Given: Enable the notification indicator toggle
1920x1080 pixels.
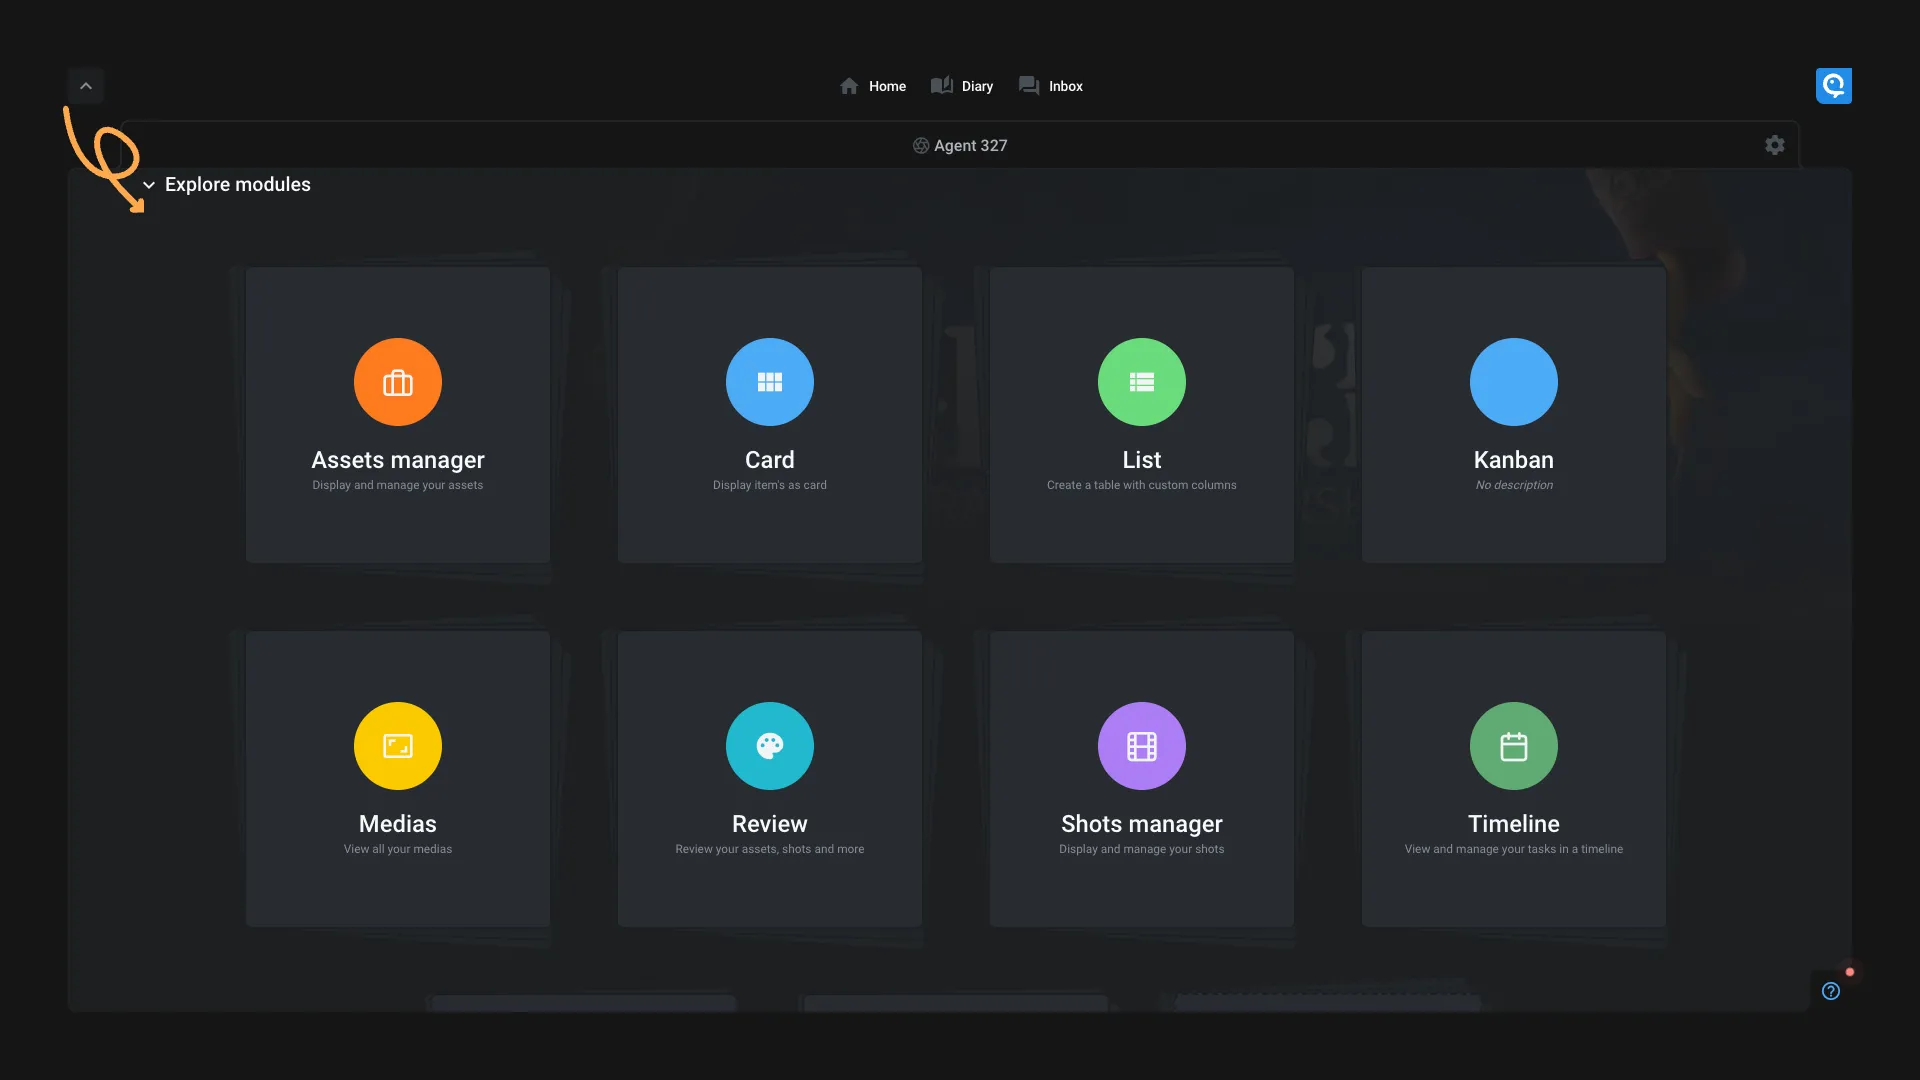Looking at the screenshot, I should coord(1849,972).
